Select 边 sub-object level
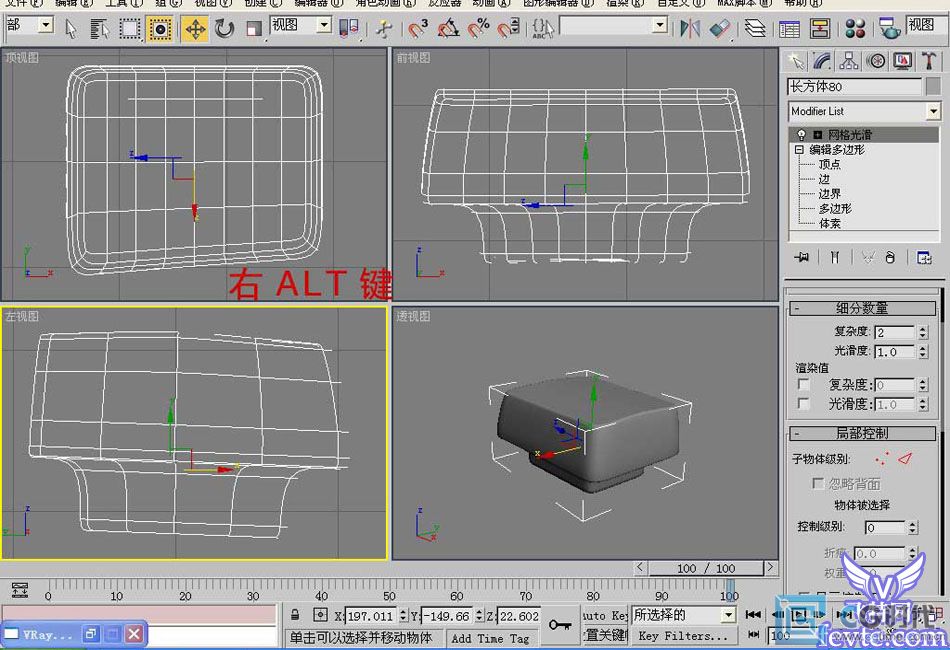The height and width of the screenshot is (650, 950). click(x=824, y=179)
